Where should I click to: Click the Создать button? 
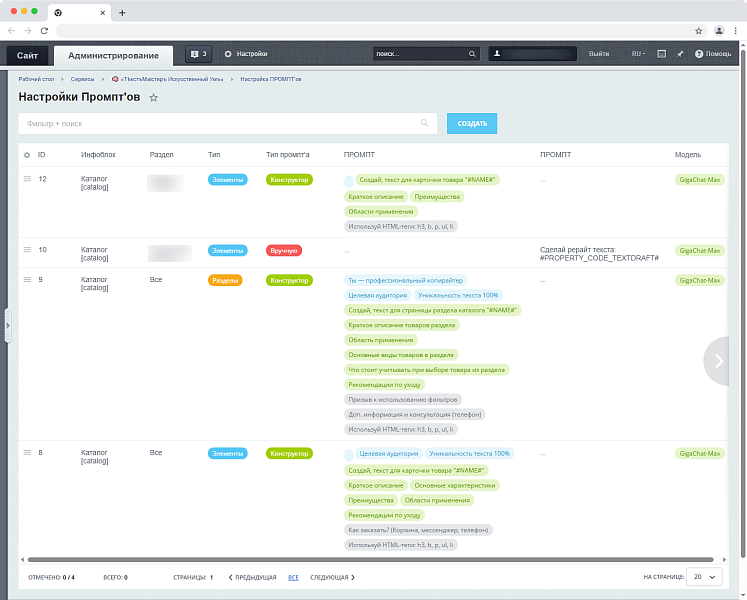[x=472, y=123]
